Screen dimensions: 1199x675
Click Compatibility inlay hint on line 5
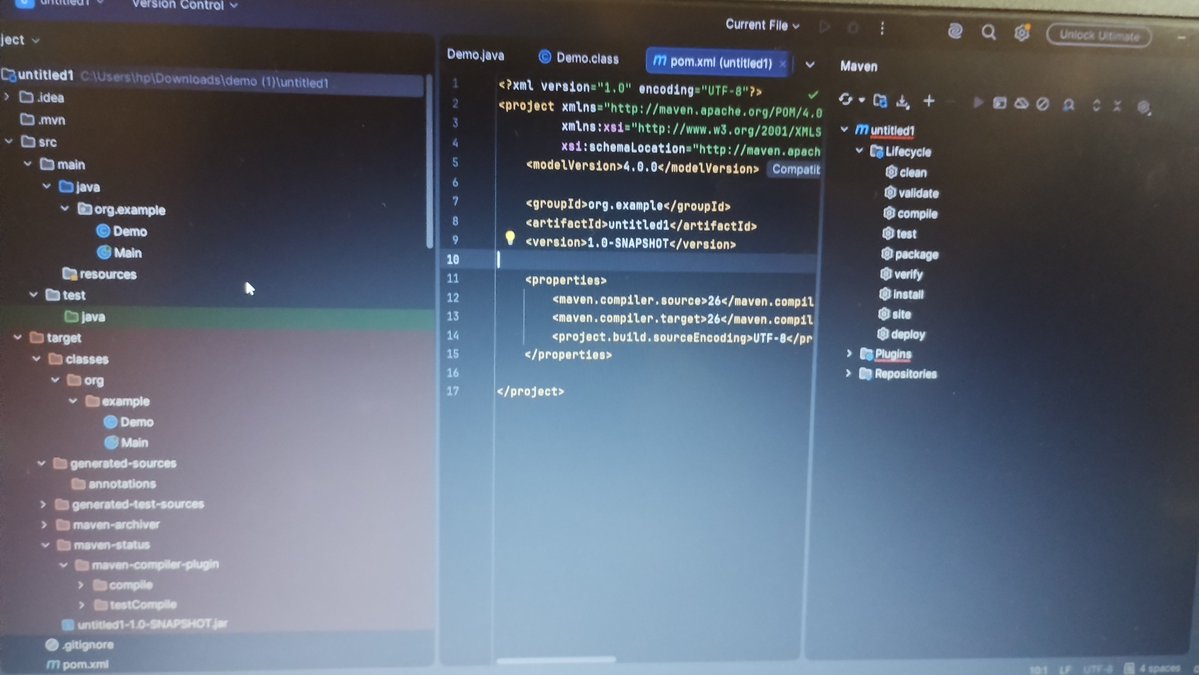pos(794,170)
